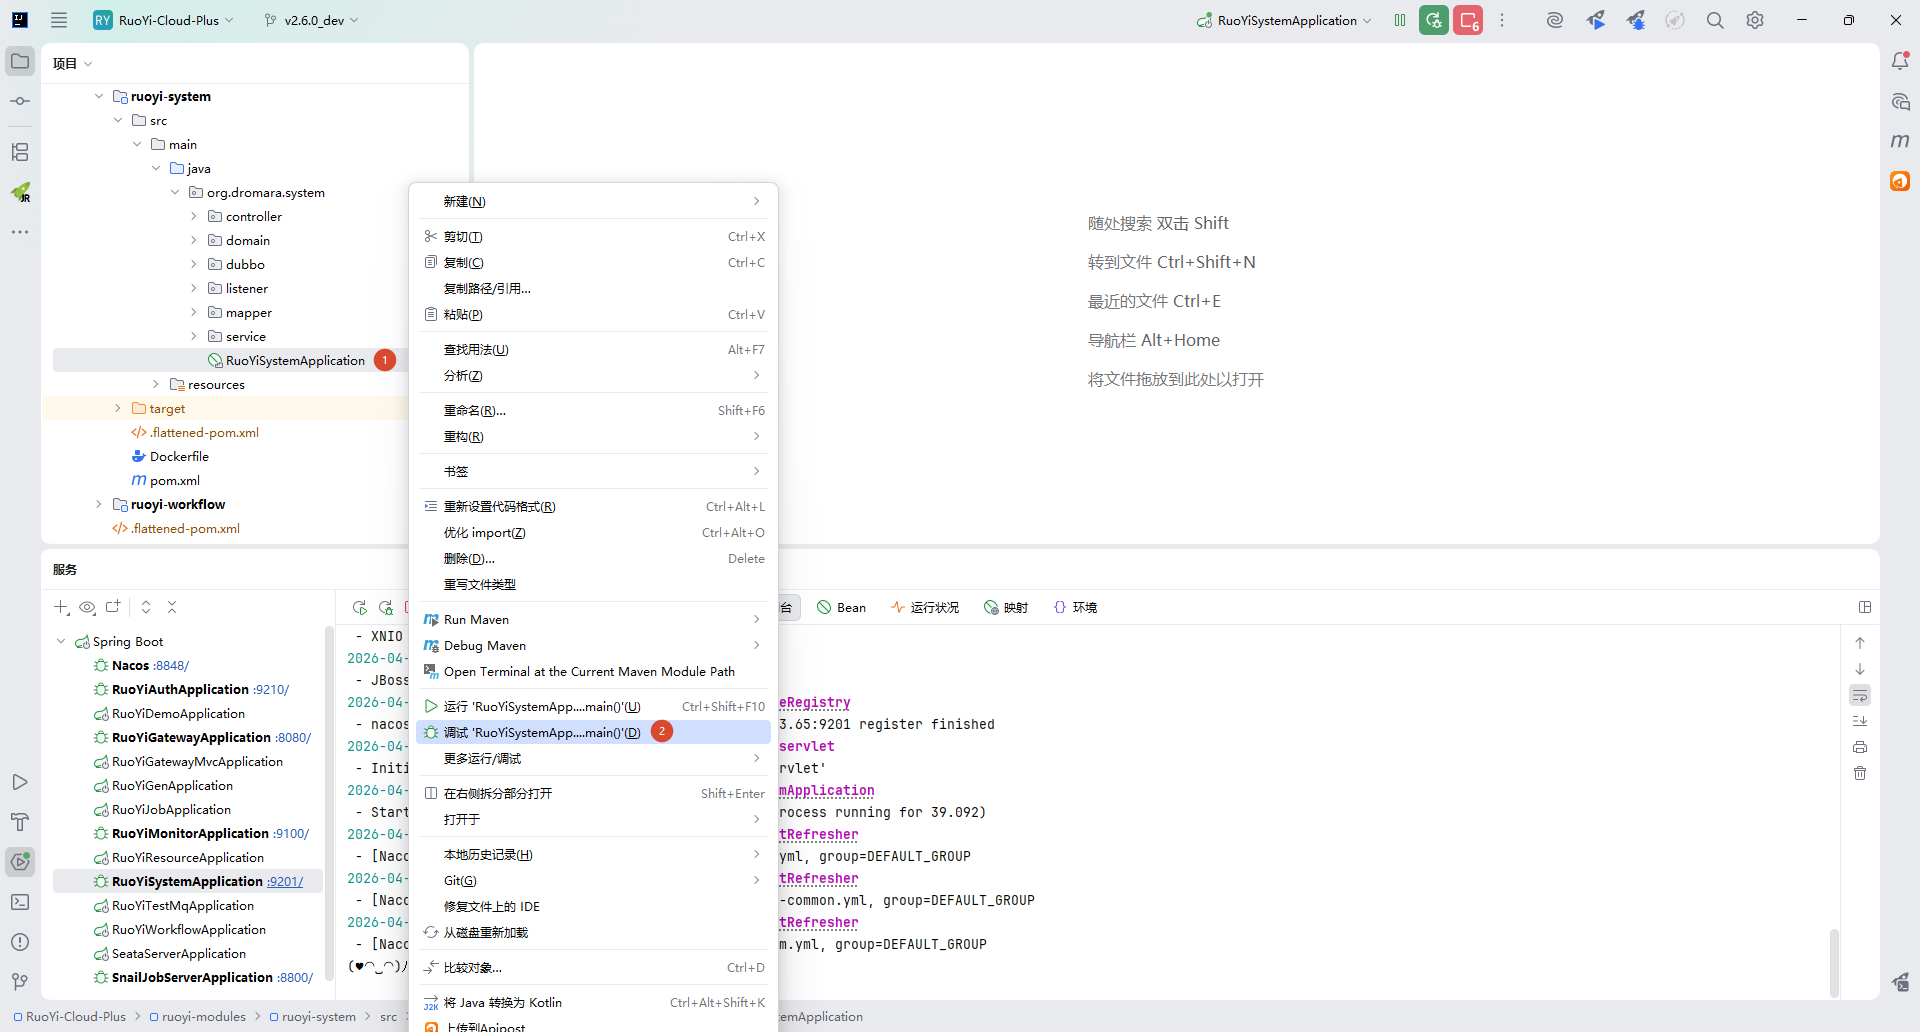Click the console vertical scrollbar
The height and width of the screenshot is (1032, 1920).
point(1834,960)
